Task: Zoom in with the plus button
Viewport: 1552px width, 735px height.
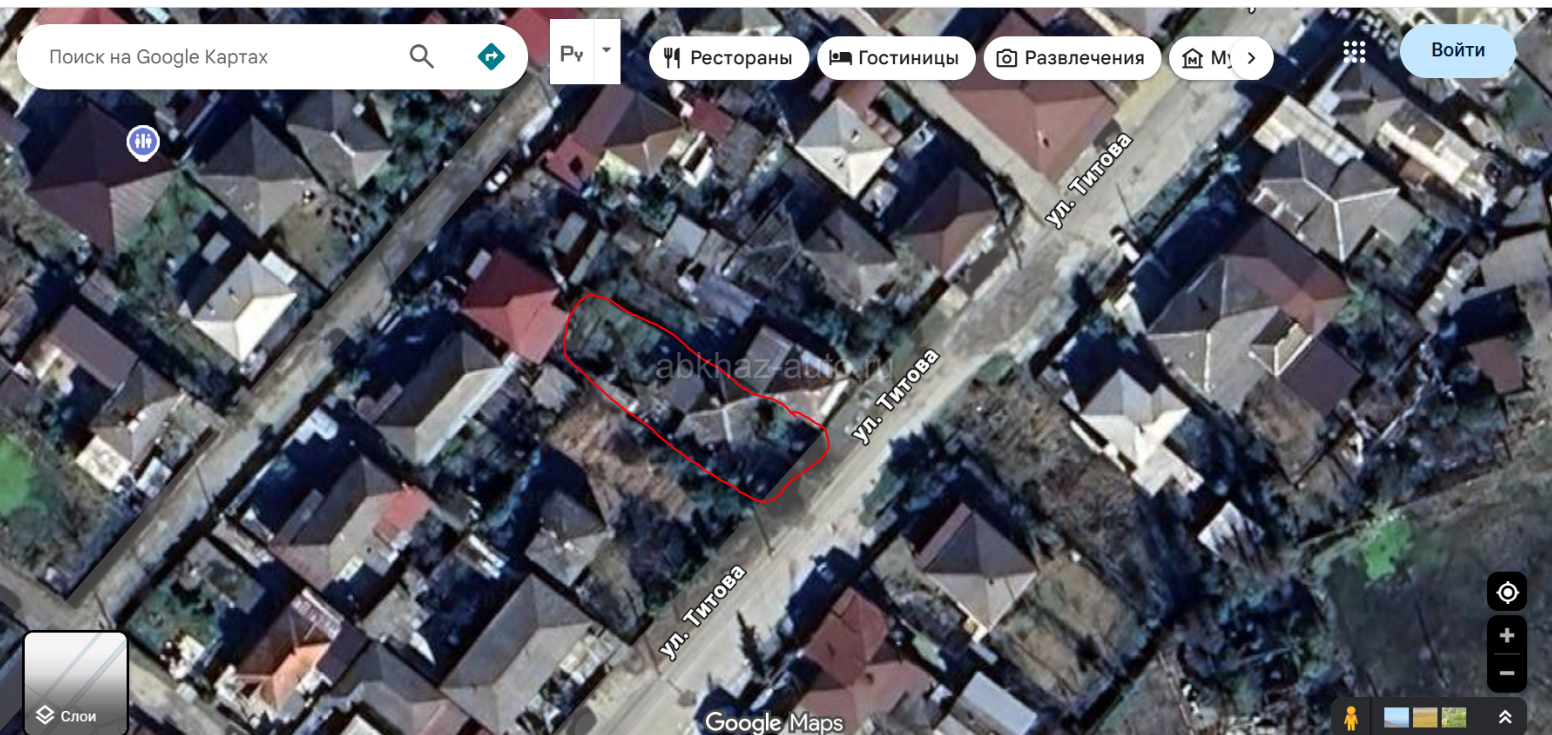Action: pyautogui.click(x=1507, y=636)
